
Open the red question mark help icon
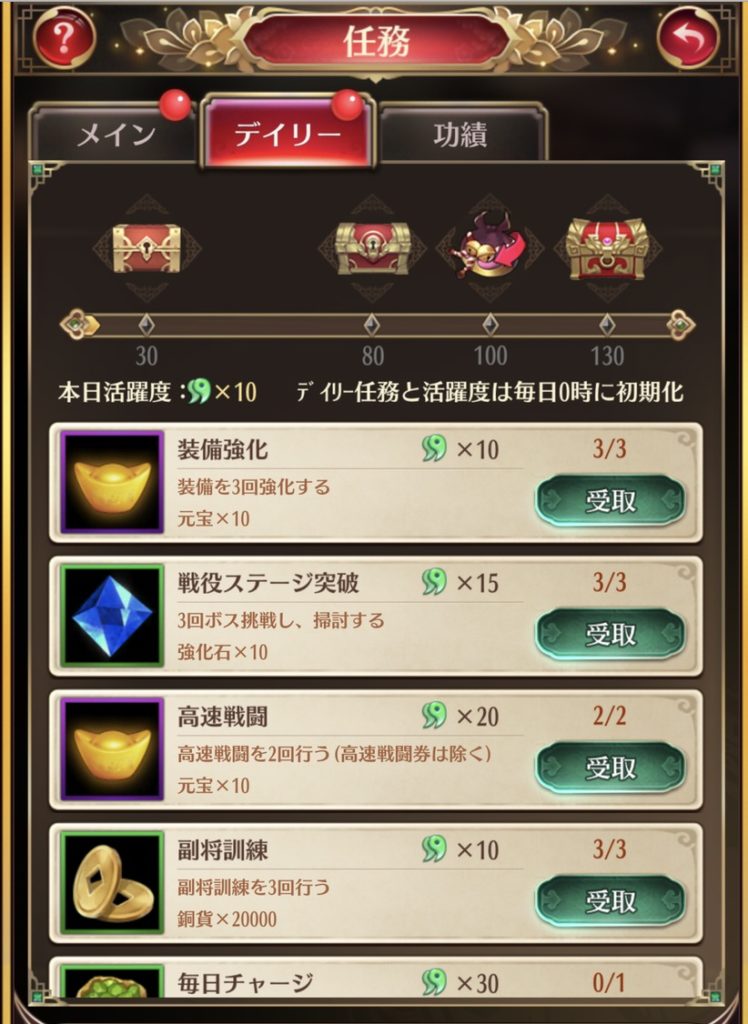point(64,37)
